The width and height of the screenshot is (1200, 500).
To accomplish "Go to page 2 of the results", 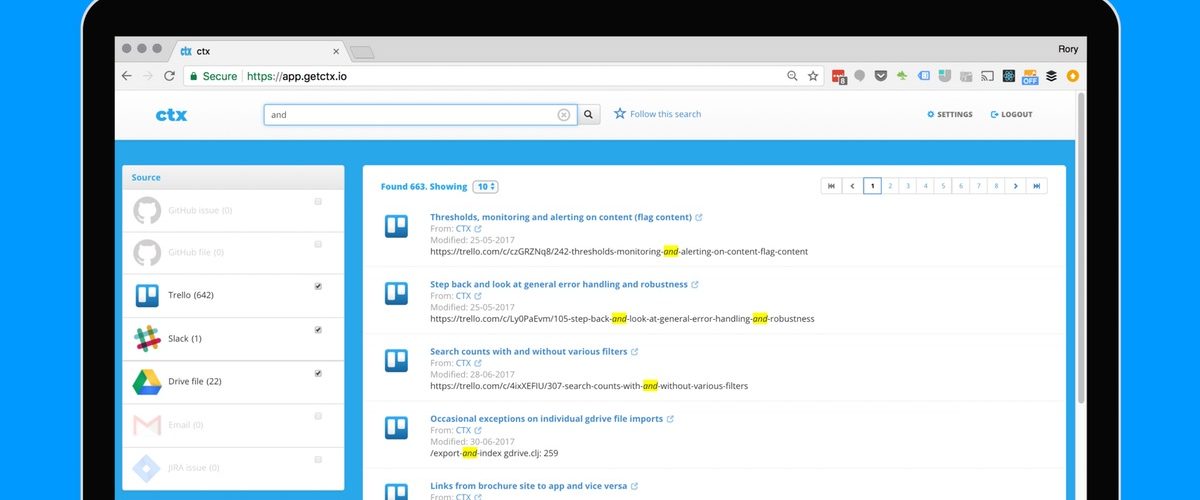I will tap(890, 186).
